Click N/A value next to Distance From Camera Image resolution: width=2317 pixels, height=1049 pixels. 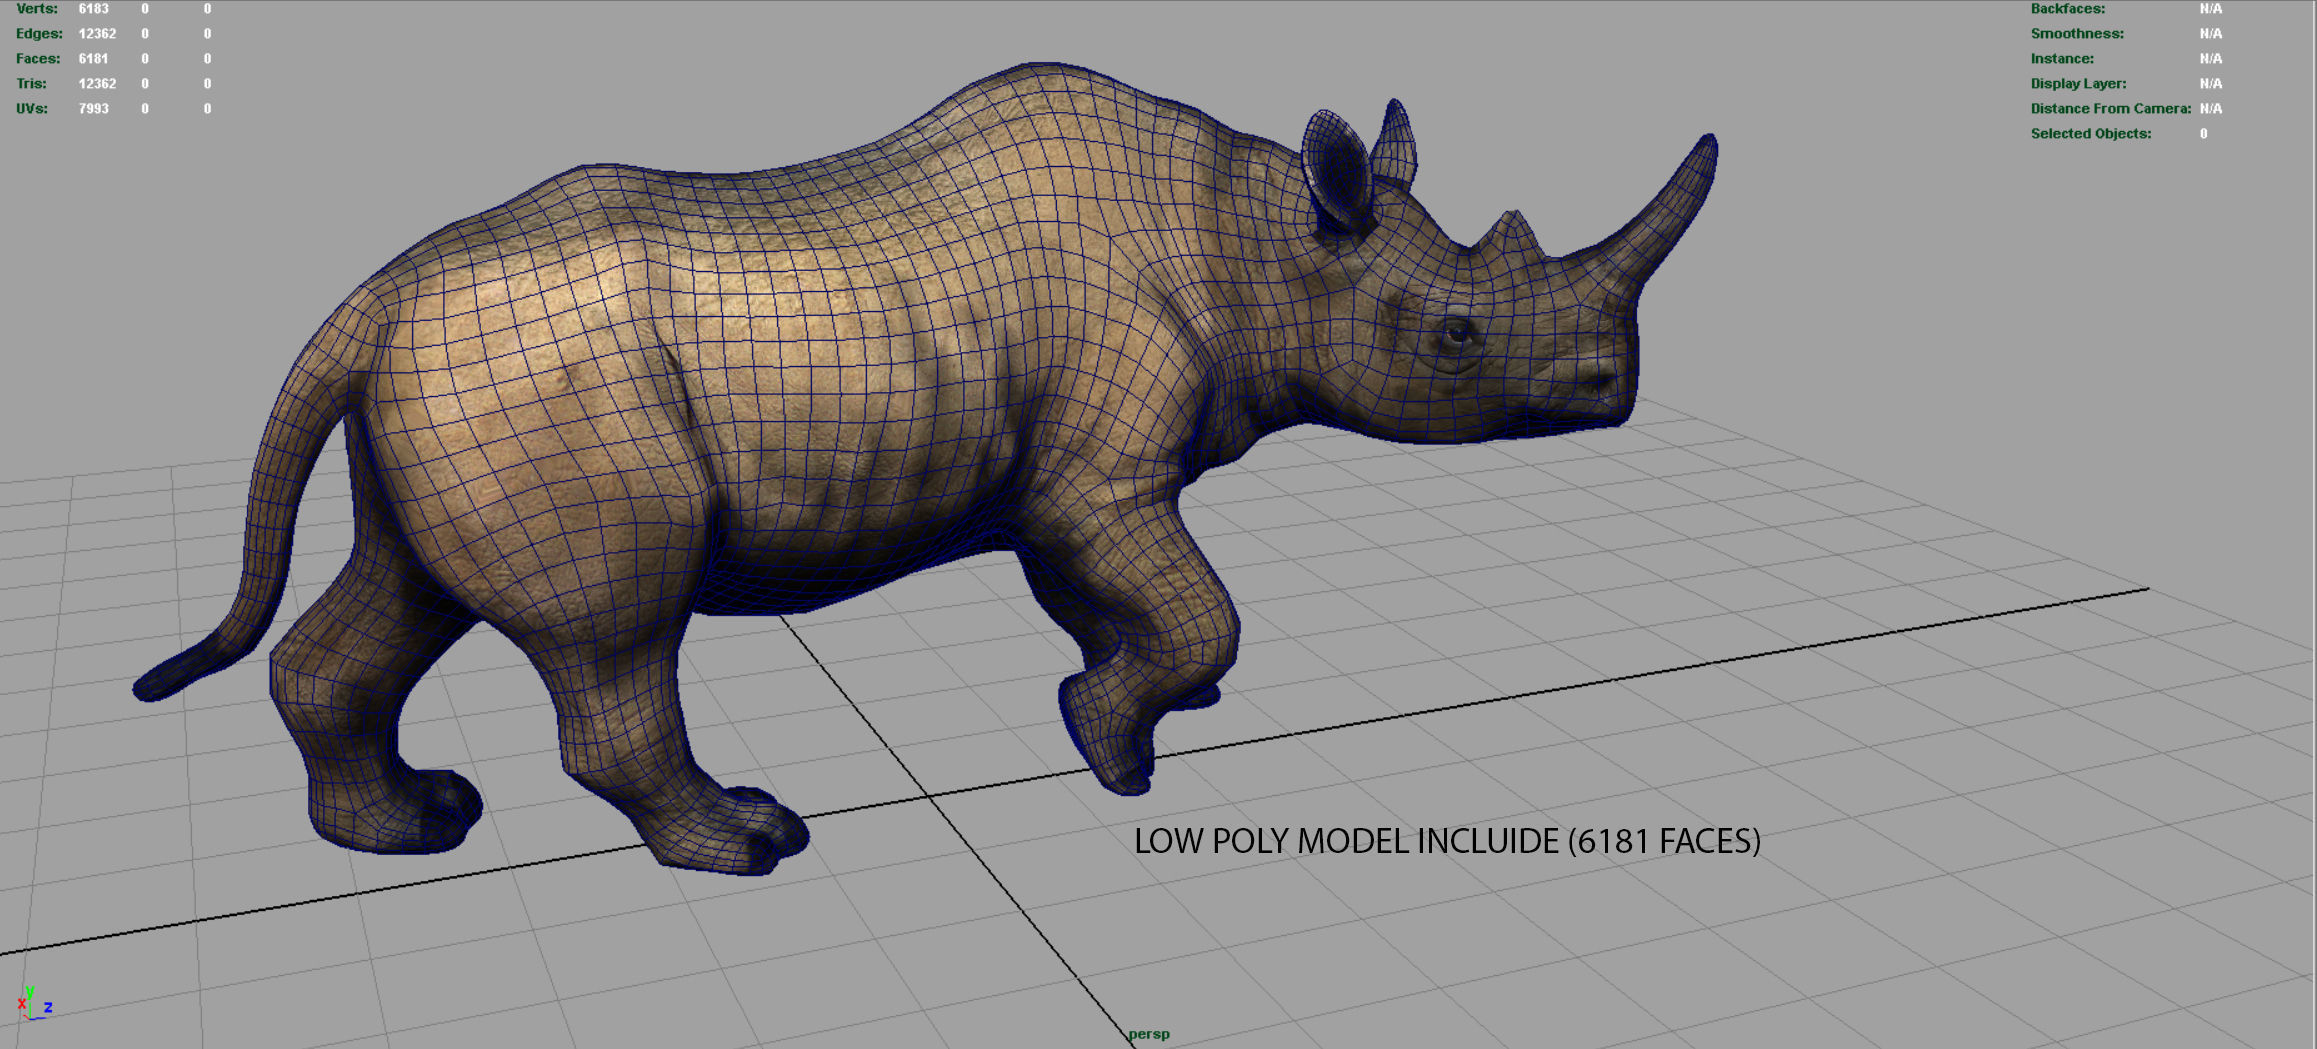pos(2210,109)
